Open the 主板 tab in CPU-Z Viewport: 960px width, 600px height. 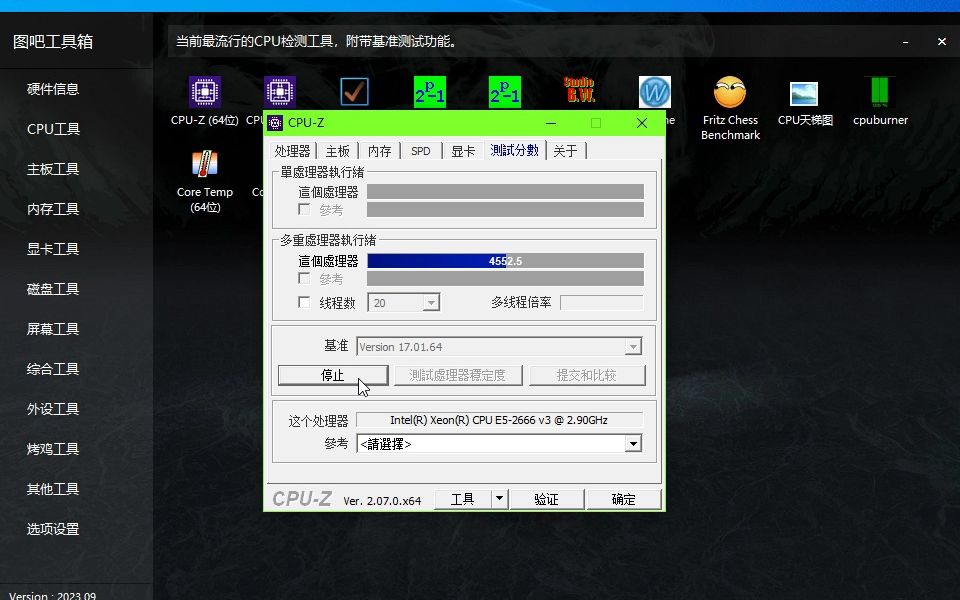pos(337,151)
